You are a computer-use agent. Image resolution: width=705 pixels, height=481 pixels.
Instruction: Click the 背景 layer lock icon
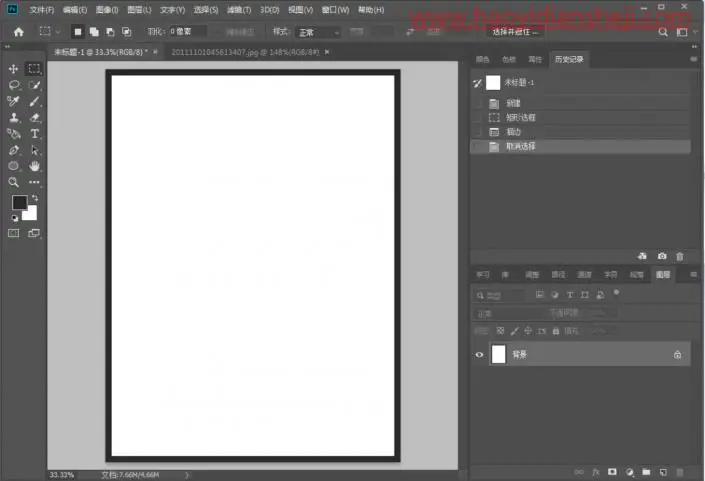678,355
